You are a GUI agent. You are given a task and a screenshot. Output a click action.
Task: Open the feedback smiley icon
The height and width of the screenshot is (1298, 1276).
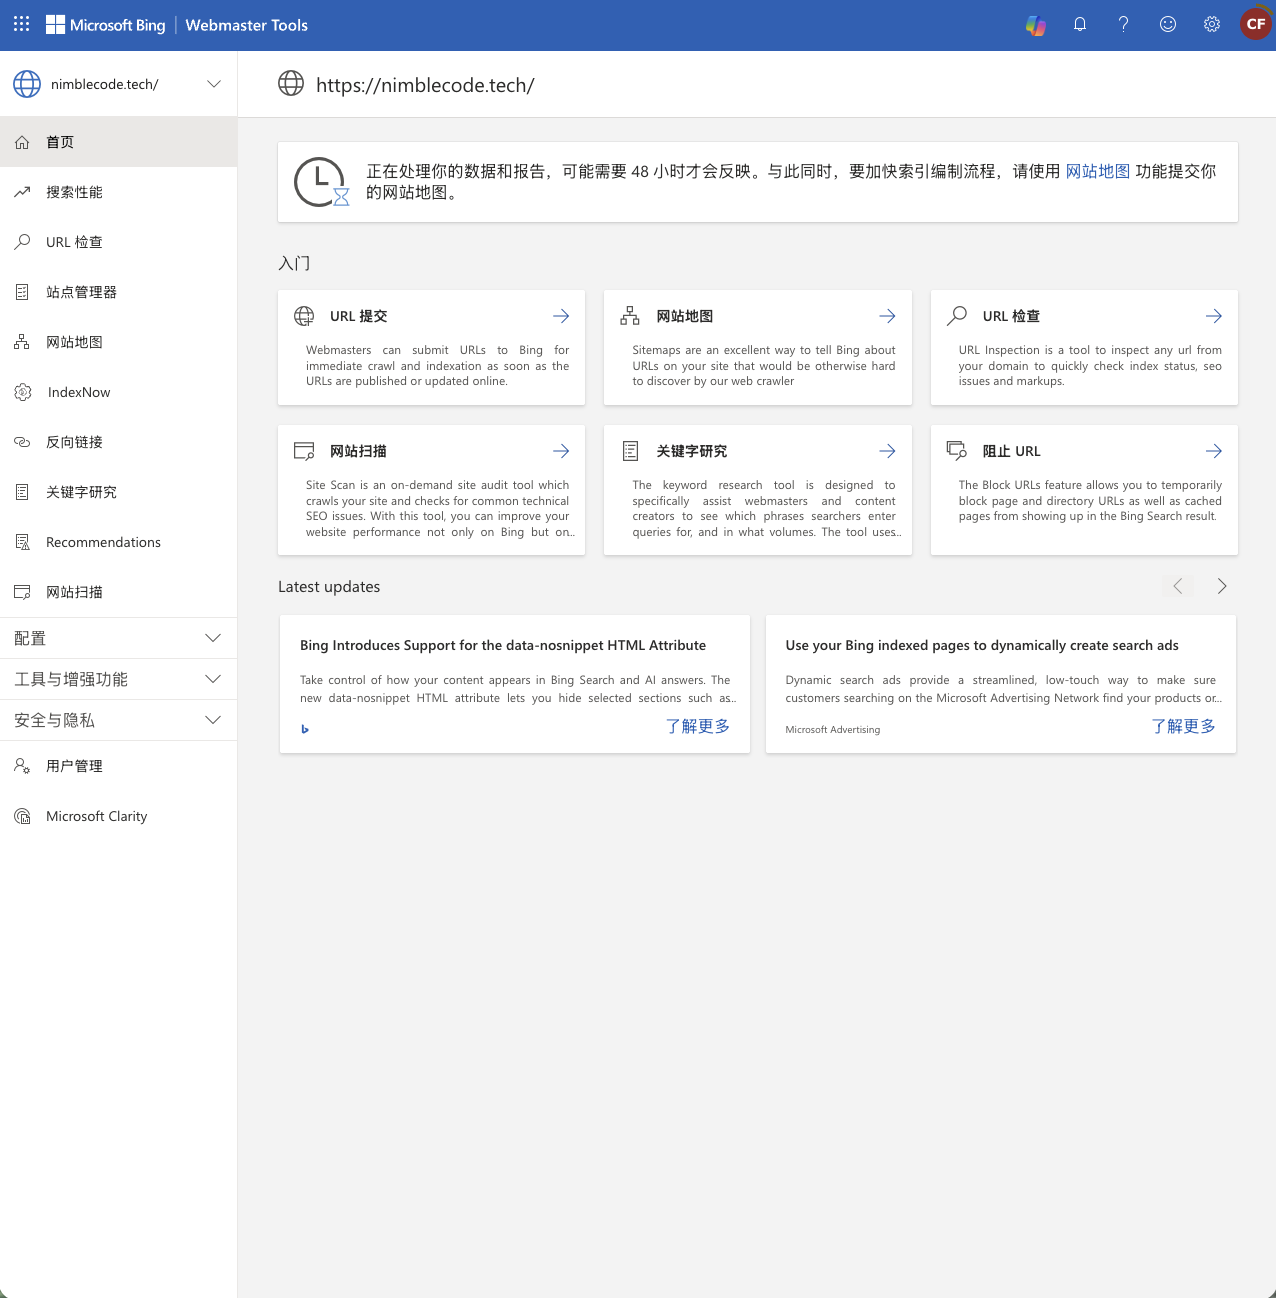tap(1168, 25)
